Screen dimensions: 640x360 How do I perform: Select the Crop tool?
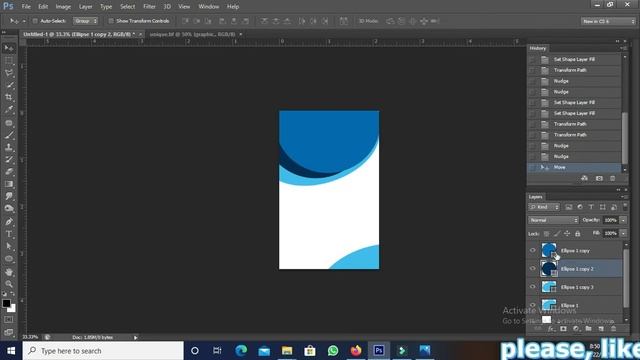pos(9,97)
